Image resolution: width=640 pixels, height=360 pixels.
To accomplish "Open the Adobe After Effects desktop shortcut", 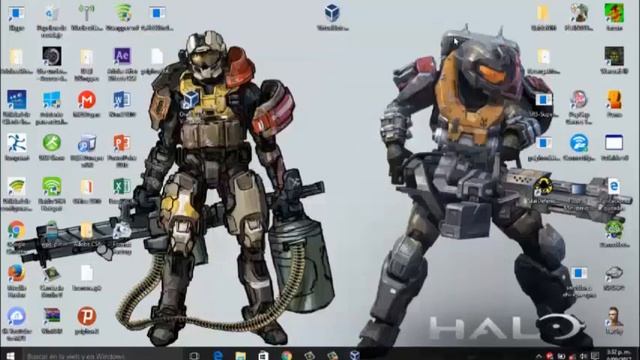I will (122, 56).
